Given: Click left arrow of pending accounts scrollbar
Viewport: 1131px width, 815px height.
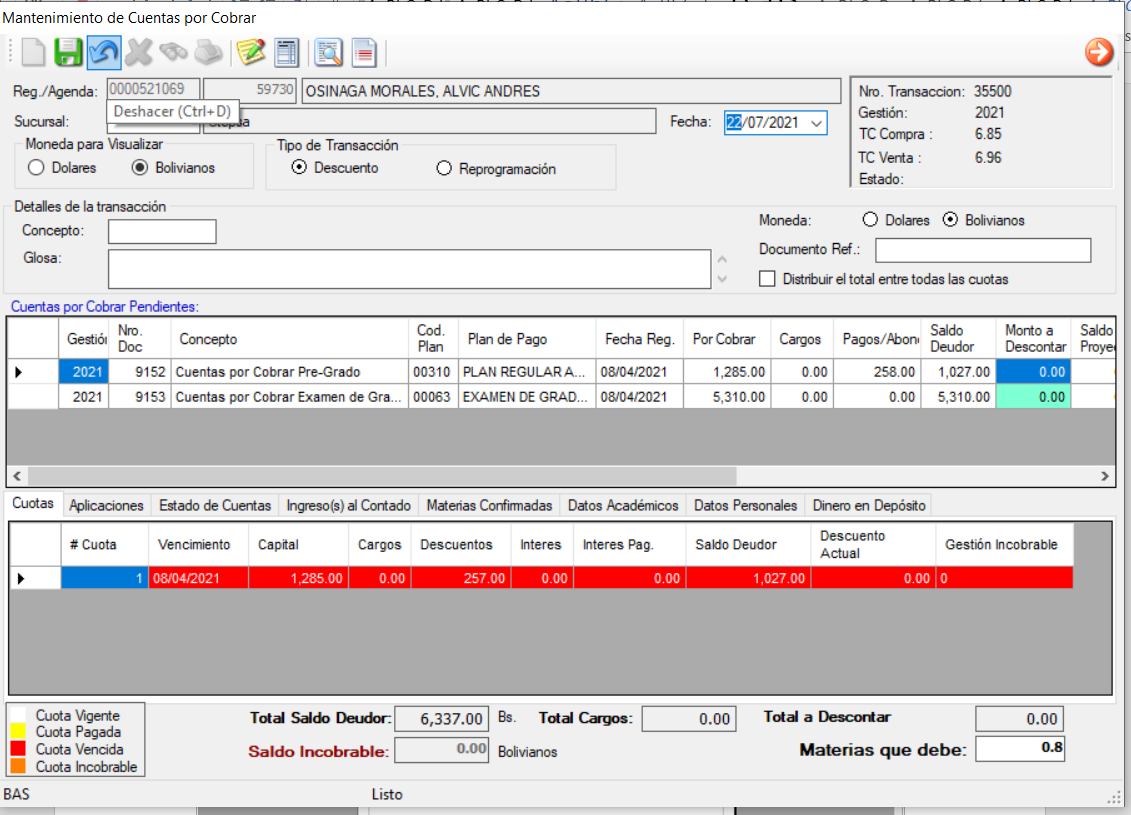Looking at the screenshot, I should coord(17,476).
